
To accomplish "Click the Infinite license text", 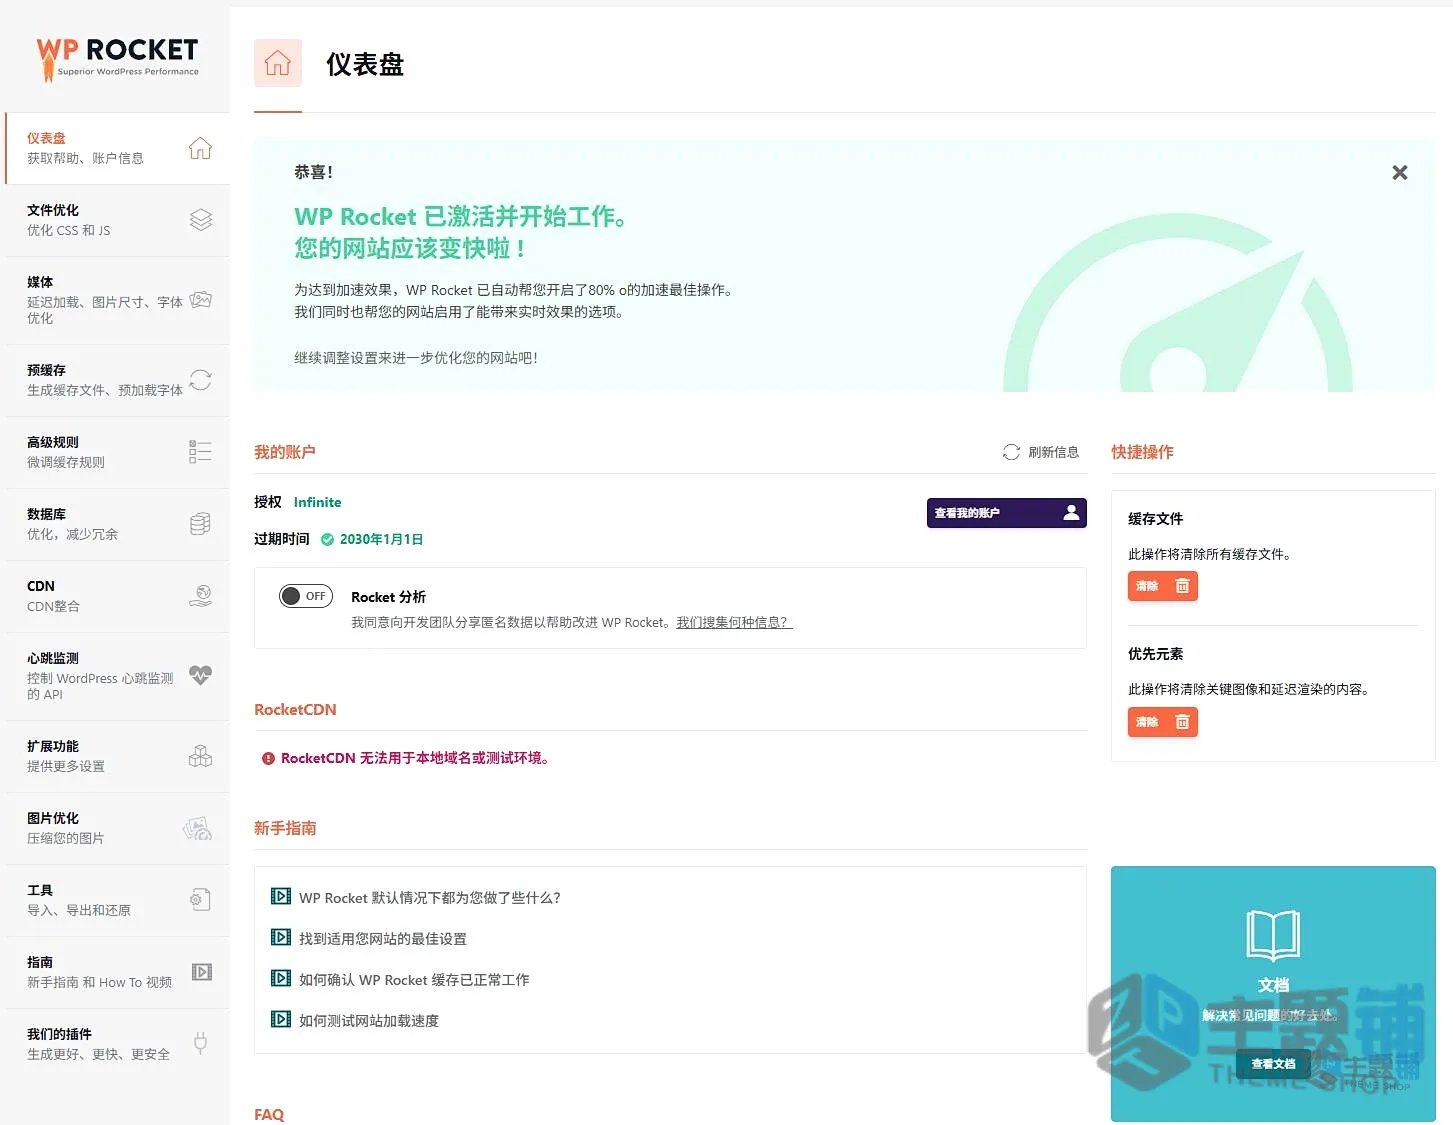I will tap(317, 502).
